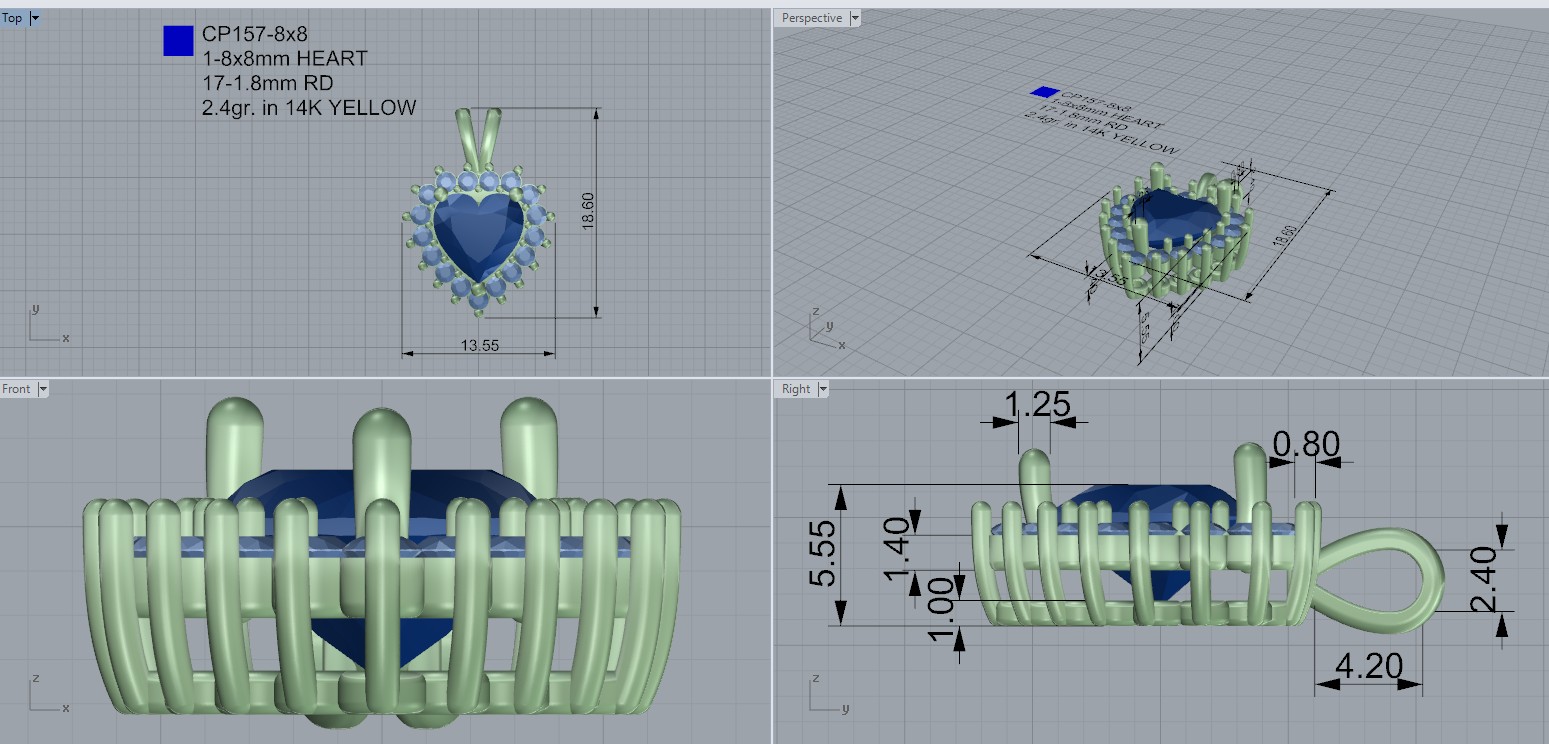Image resolution: width=1549 pixels, height=744 pixels.
Task: Select the 2.40 dimension in Right viewport
Action: point(1481,579)
